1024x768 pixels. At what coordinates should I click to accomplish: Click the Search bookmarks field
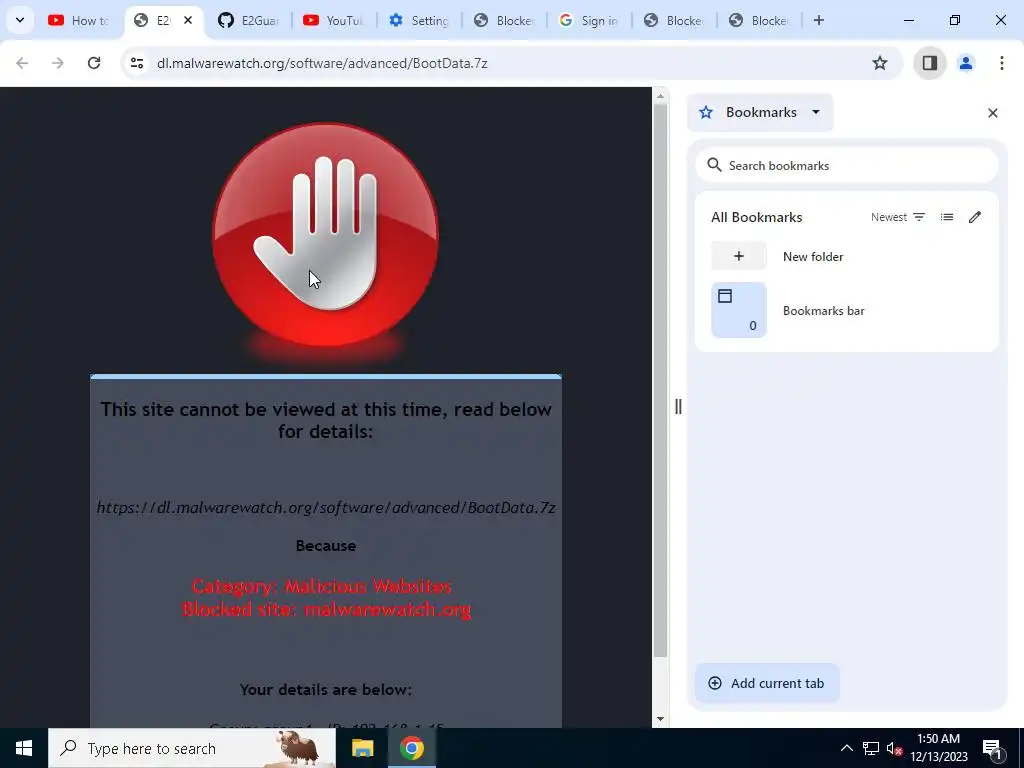pyautogui.click(x=847, y=165)
